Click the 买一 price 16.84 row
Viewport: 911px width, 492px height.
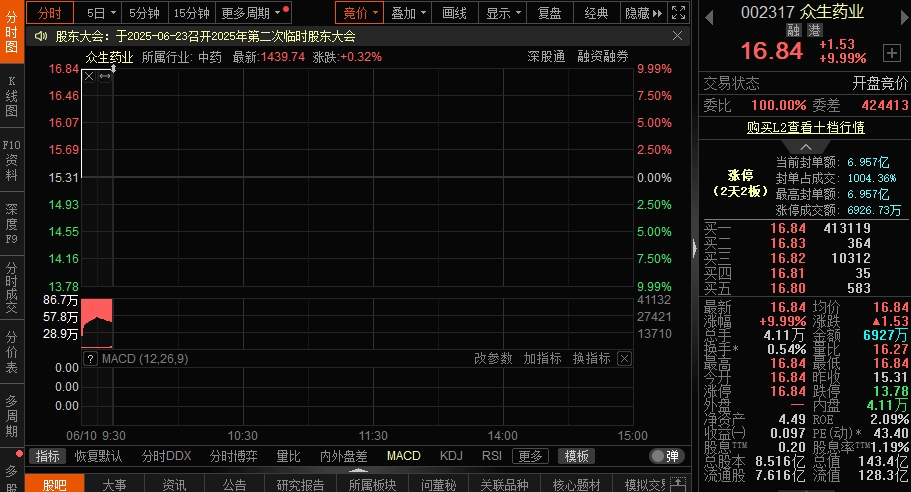coord(805,228)
